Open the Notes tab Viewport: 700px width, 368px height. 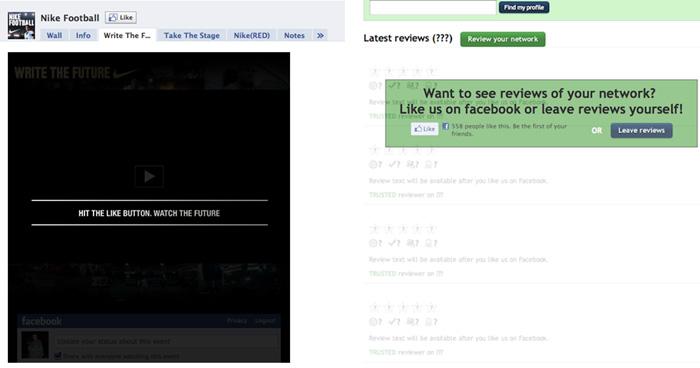[x=294, y=35]
